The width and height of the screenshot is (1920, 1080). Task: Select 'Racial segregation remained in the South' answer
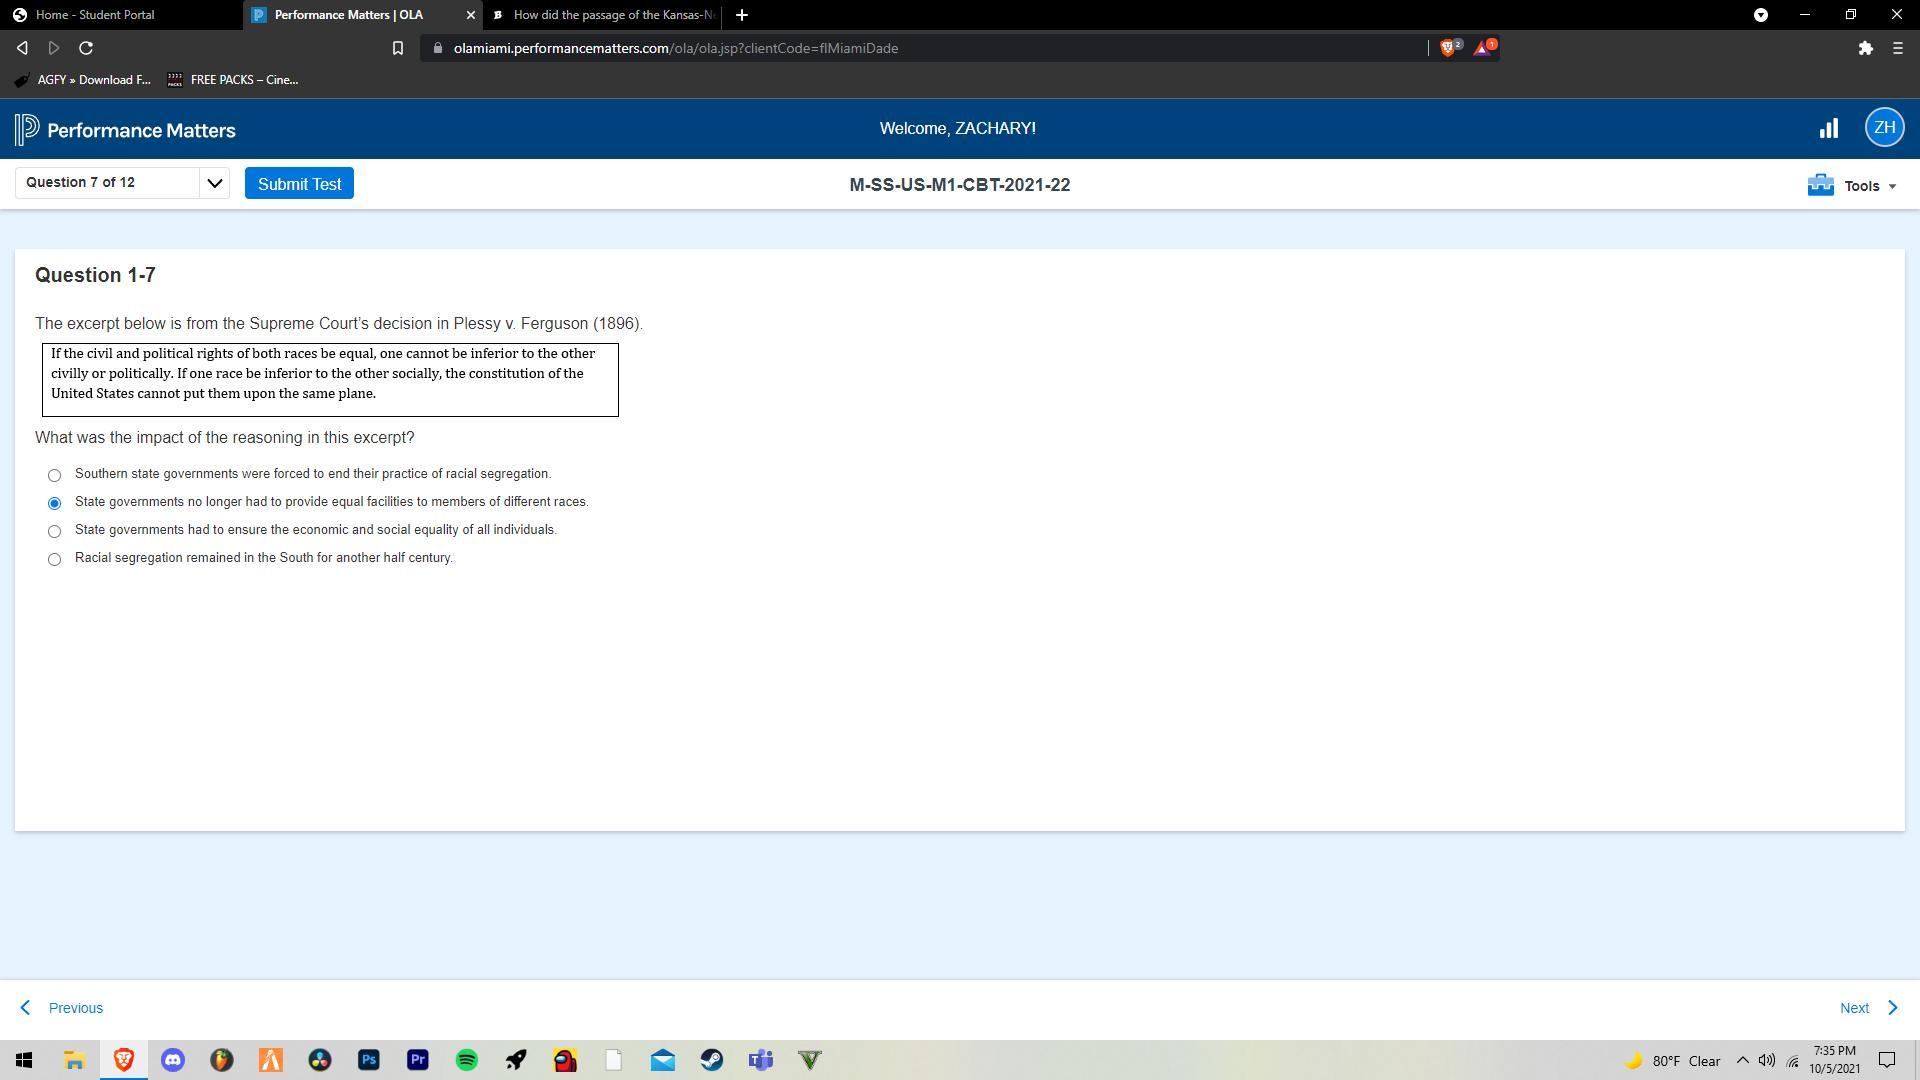tap(55, 559)
